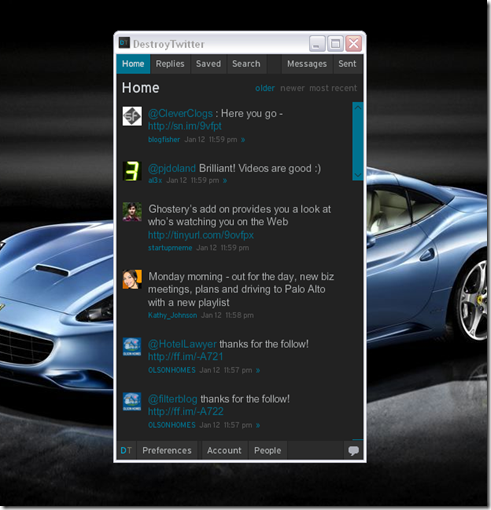Screen dimensions: 491x510
Task: Click the blogfisher username
Action: tap(164, 140)
